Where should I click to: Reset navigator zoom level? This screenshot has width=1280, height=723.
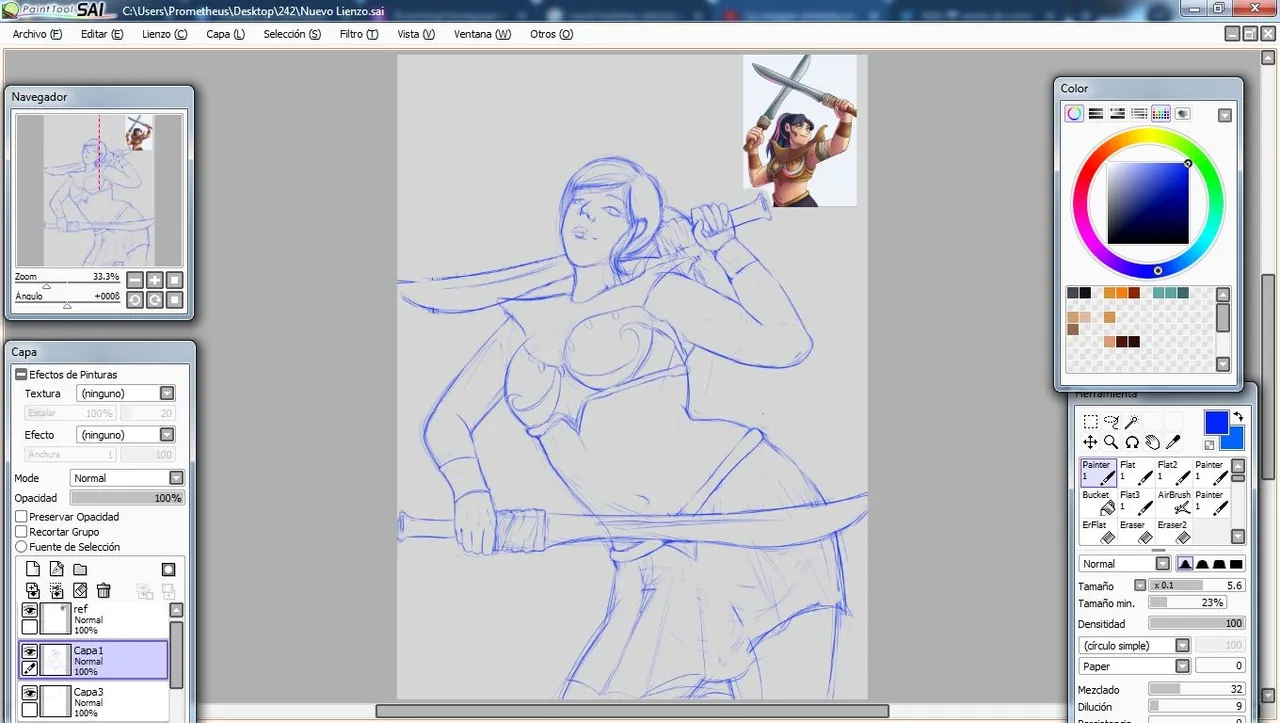tap(174, 280)
